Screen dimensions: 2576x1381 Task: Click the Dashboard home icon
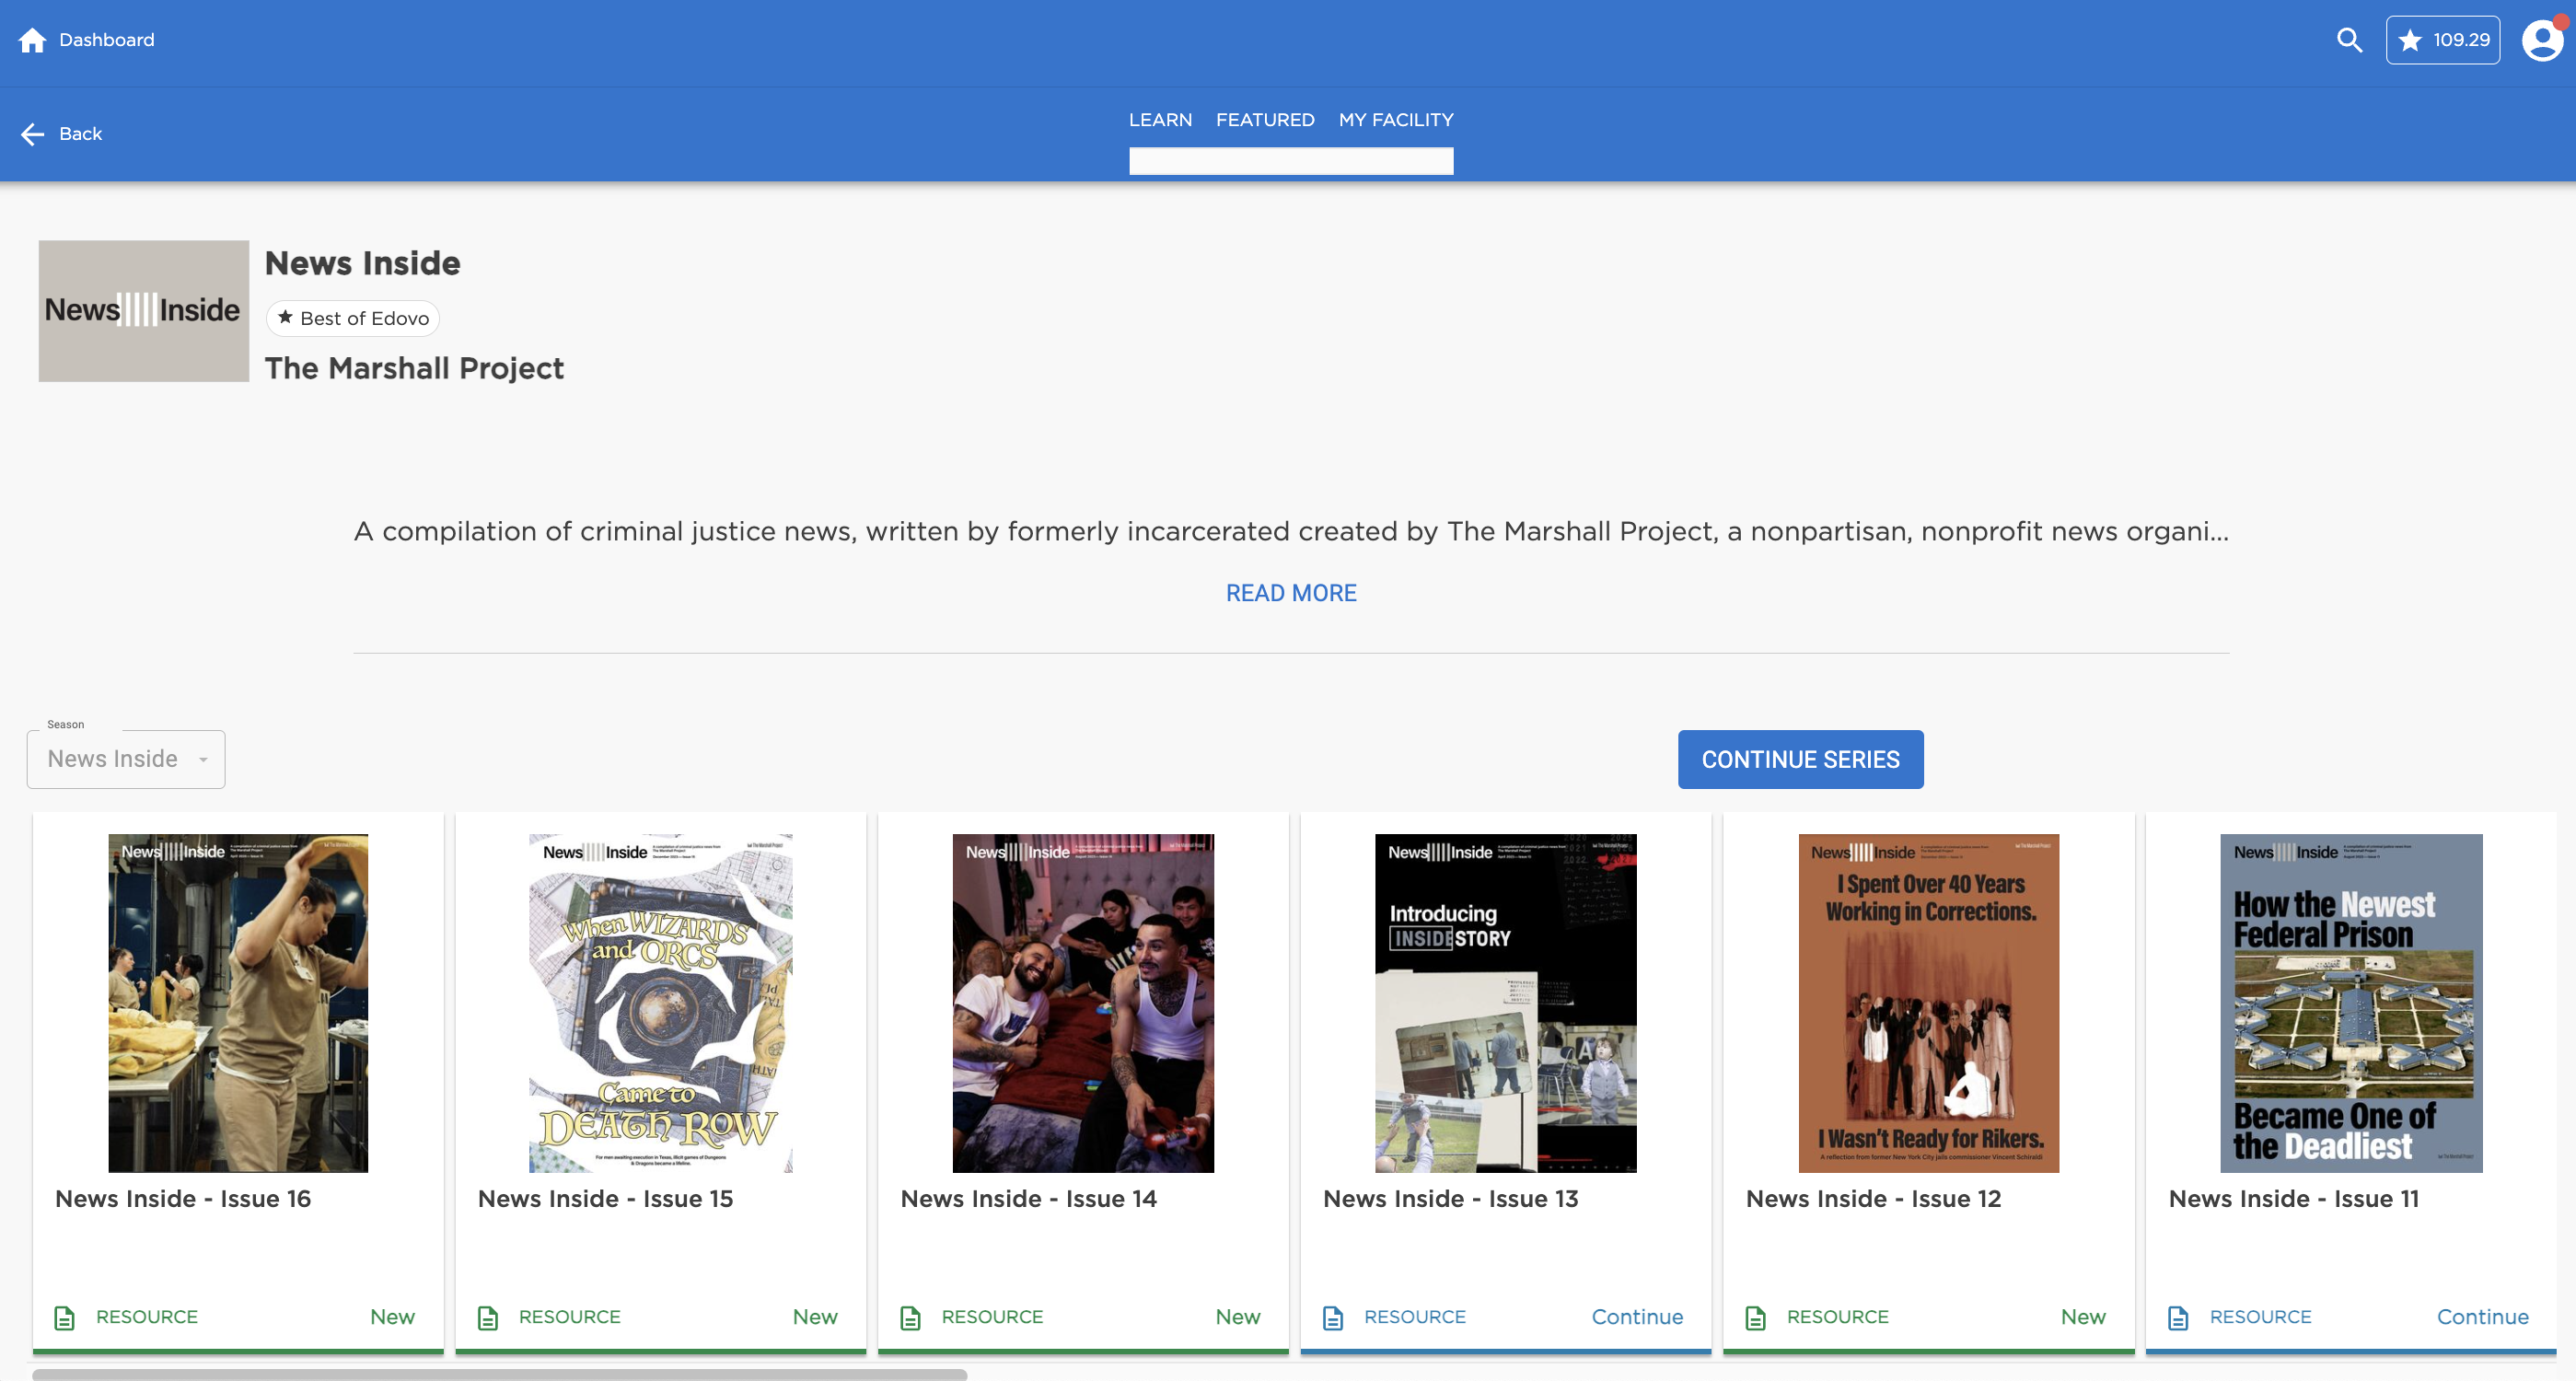(32, 40)
